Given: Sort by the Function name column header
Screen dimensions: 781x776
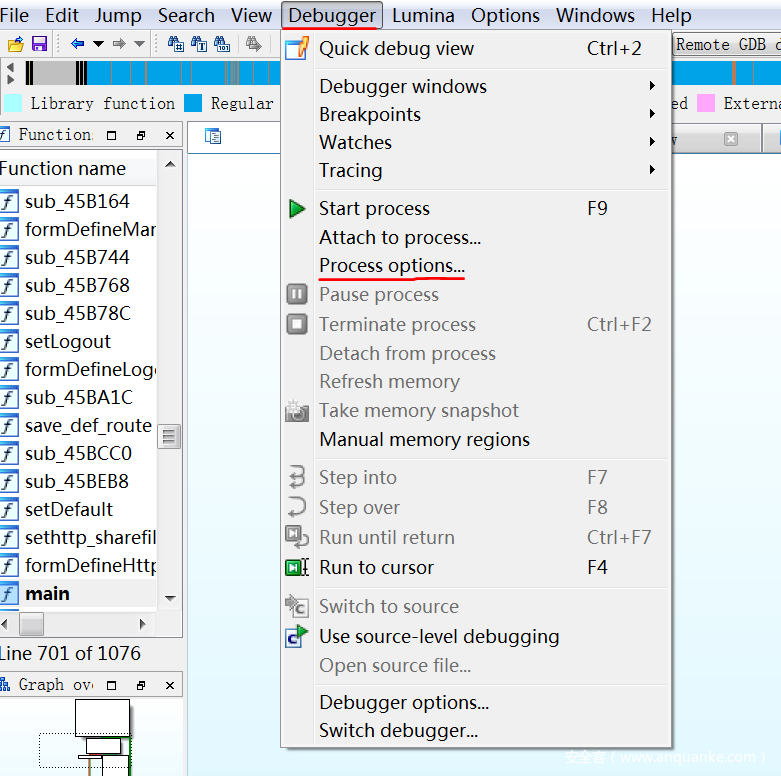Looking at the screenshot, I should (78, 168).
